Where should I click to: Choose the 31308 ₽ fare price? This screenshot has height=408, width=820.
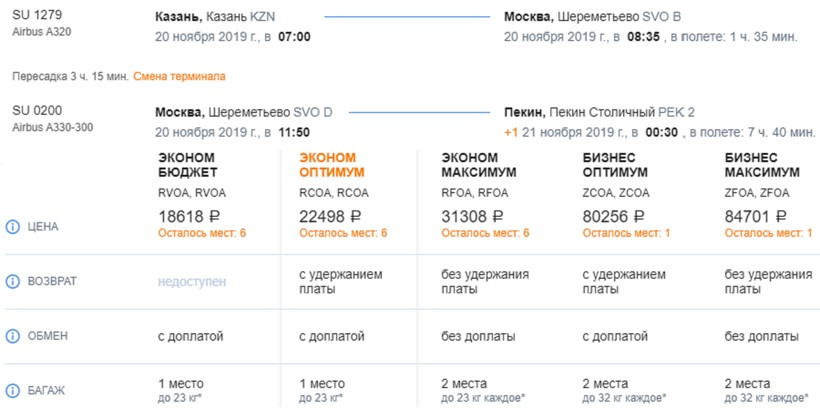click(473, 216)
